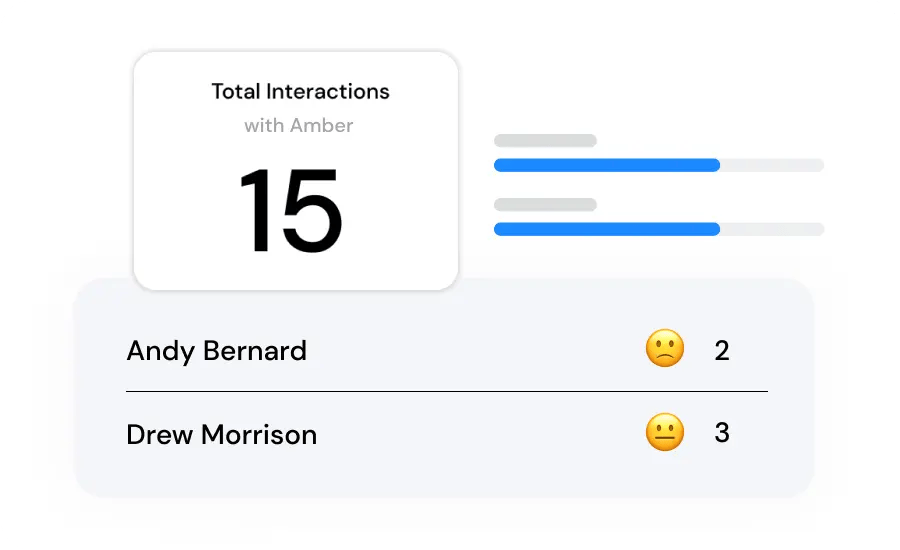Screen dimensions: 900x550
Task: Click Drew Morrison's score of 3
Action: (721, 432)
